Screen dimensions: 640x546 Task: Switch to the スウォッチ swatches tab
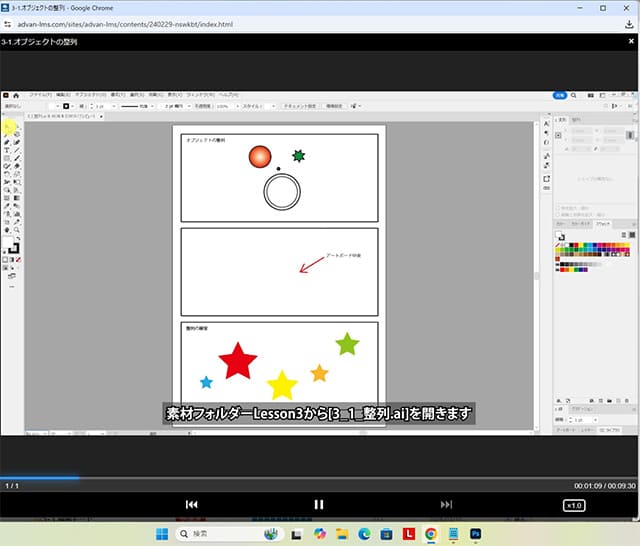pos(603,223)
